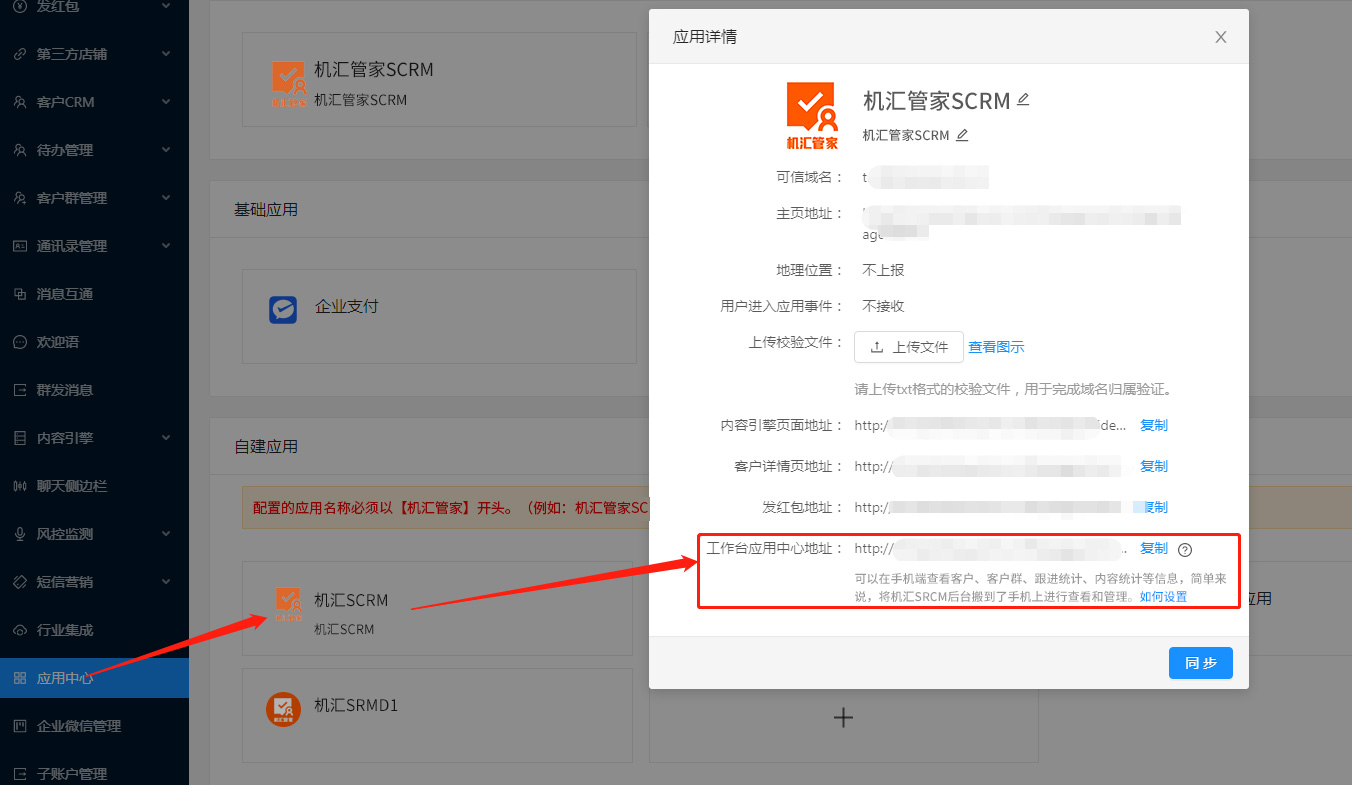Open the 群发消息 menu item
The width and height of the screenshot is (1352, 785).
point(94,390)
